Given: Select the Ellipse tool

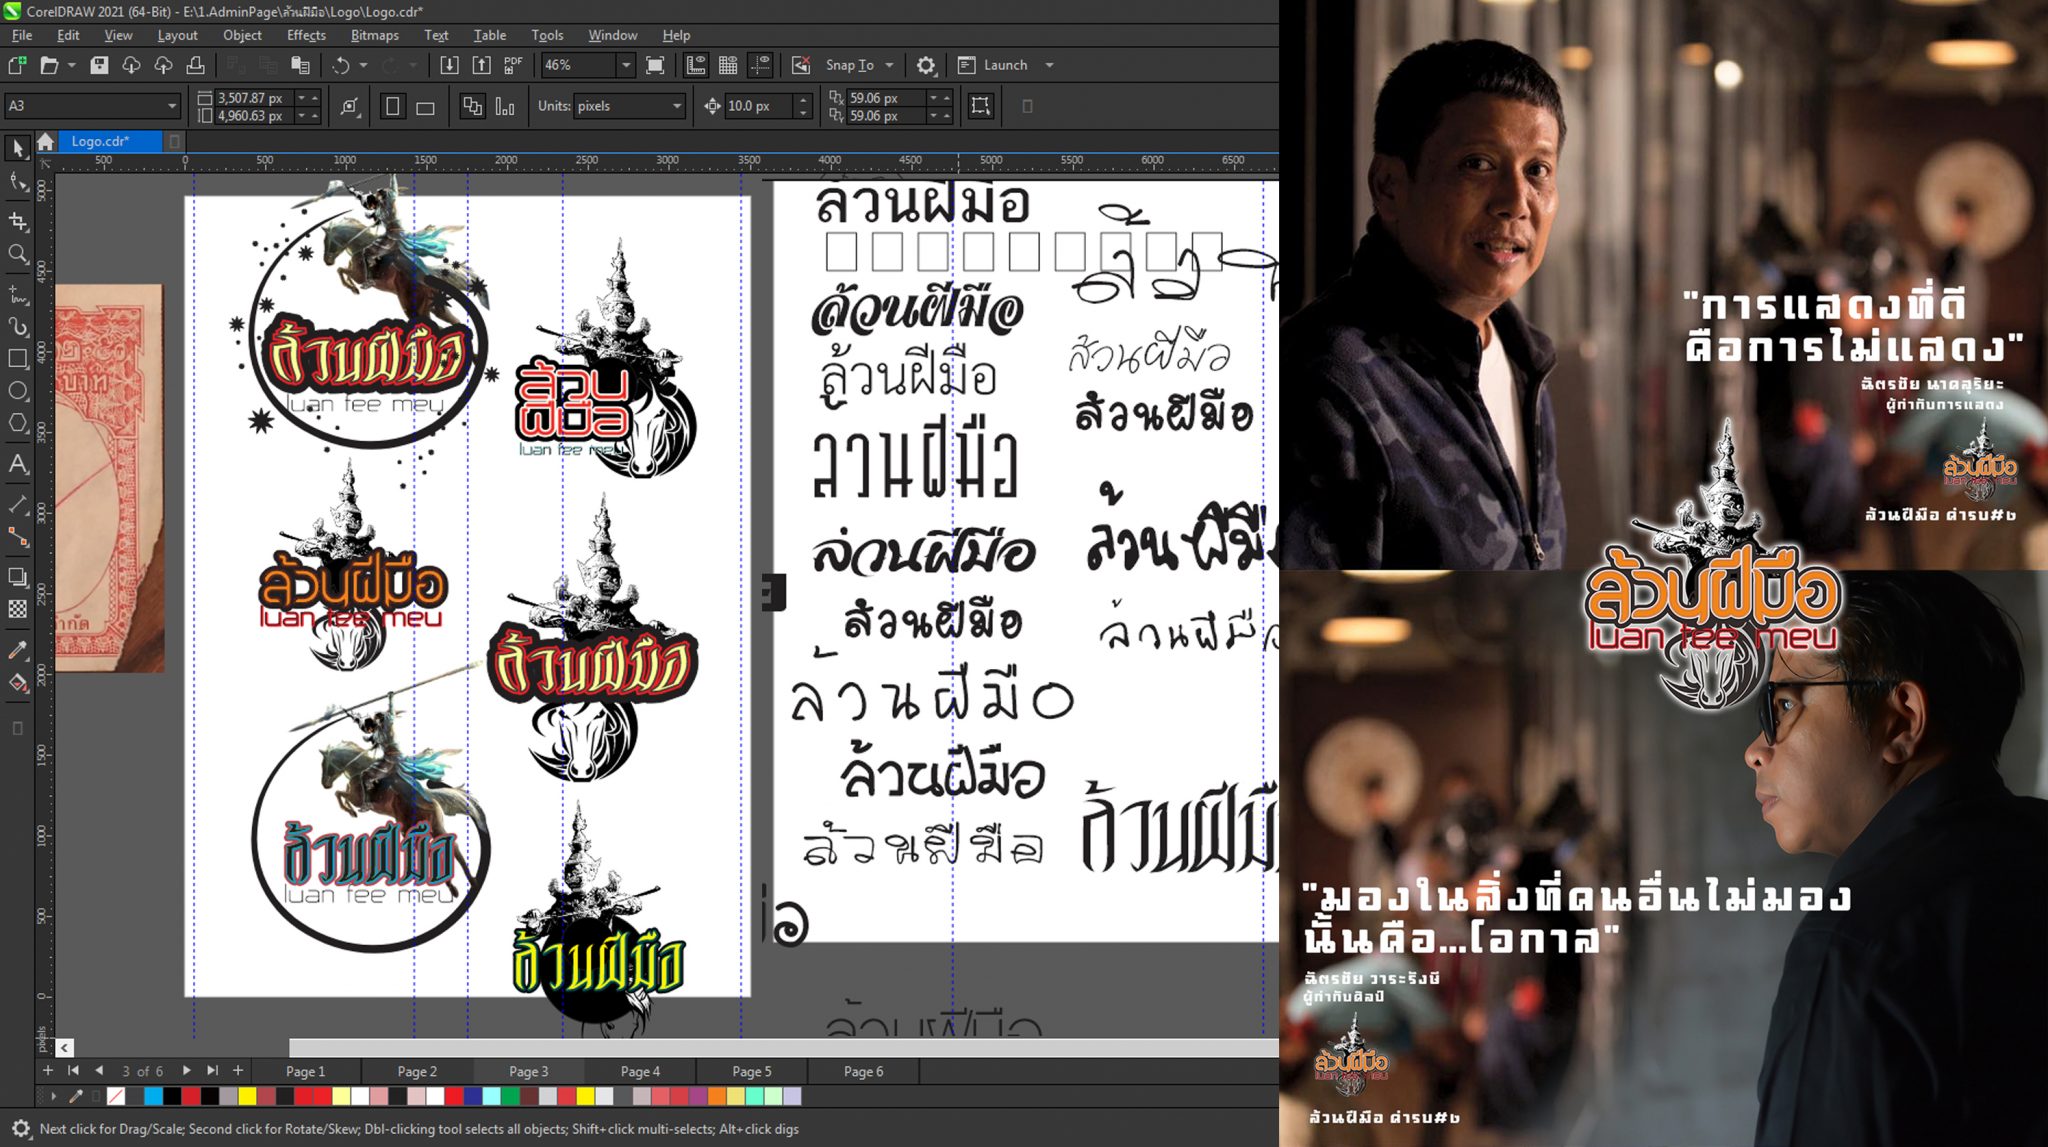Looking at the screenshot, I should click(17, 390).
